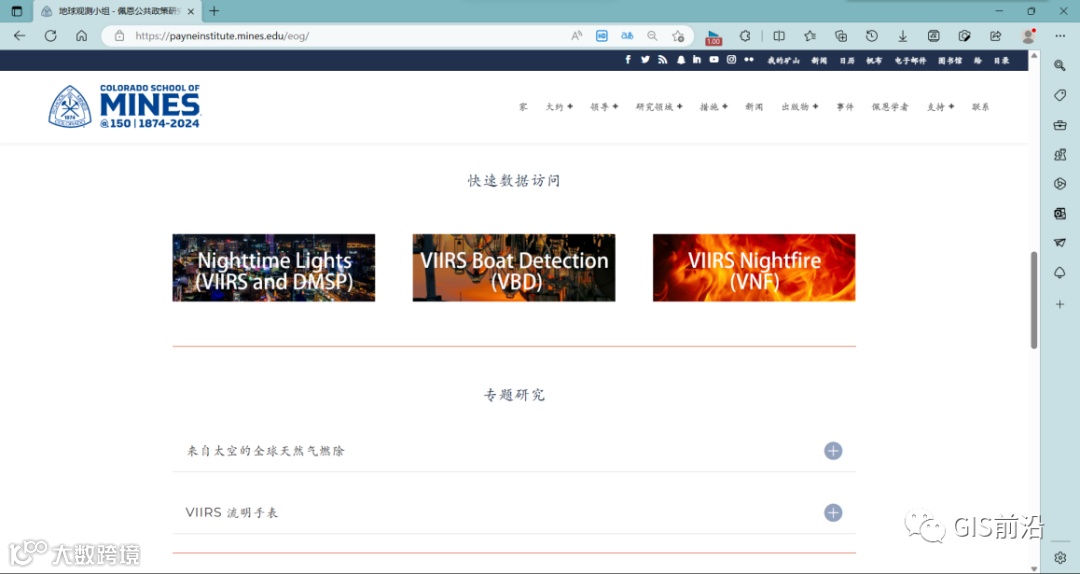This screenshot has width=1080, height=574.
Task: Click the sidebar search magnifier icon
Action: tap(1060, 65)
